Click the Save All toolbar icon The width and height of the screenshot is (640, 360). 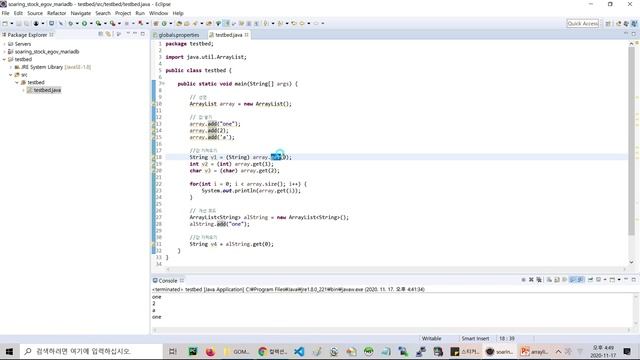[27, 24]
